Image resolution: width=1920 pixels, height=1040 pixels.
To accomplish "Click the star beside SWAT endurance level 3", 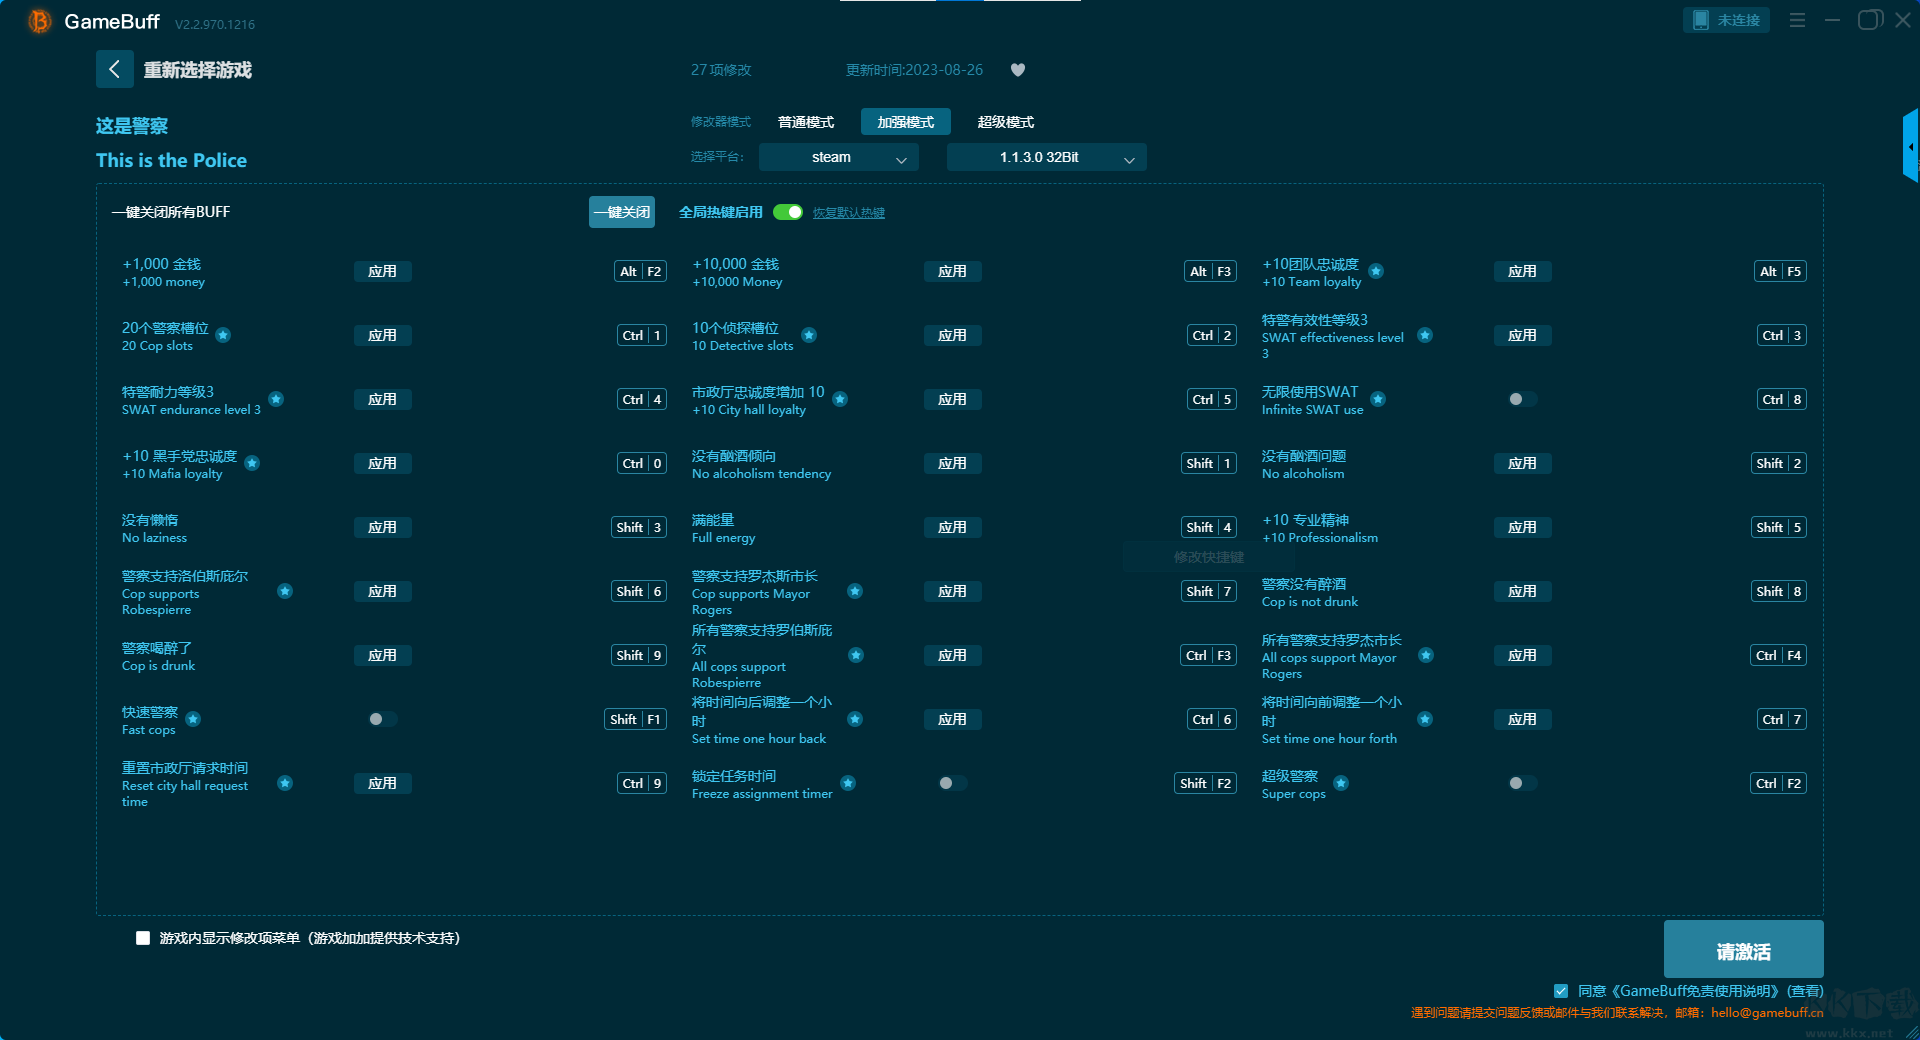I will 276,399.
